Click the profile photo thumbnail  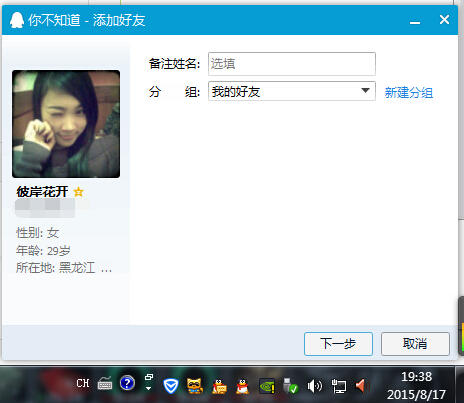[66, 124]
